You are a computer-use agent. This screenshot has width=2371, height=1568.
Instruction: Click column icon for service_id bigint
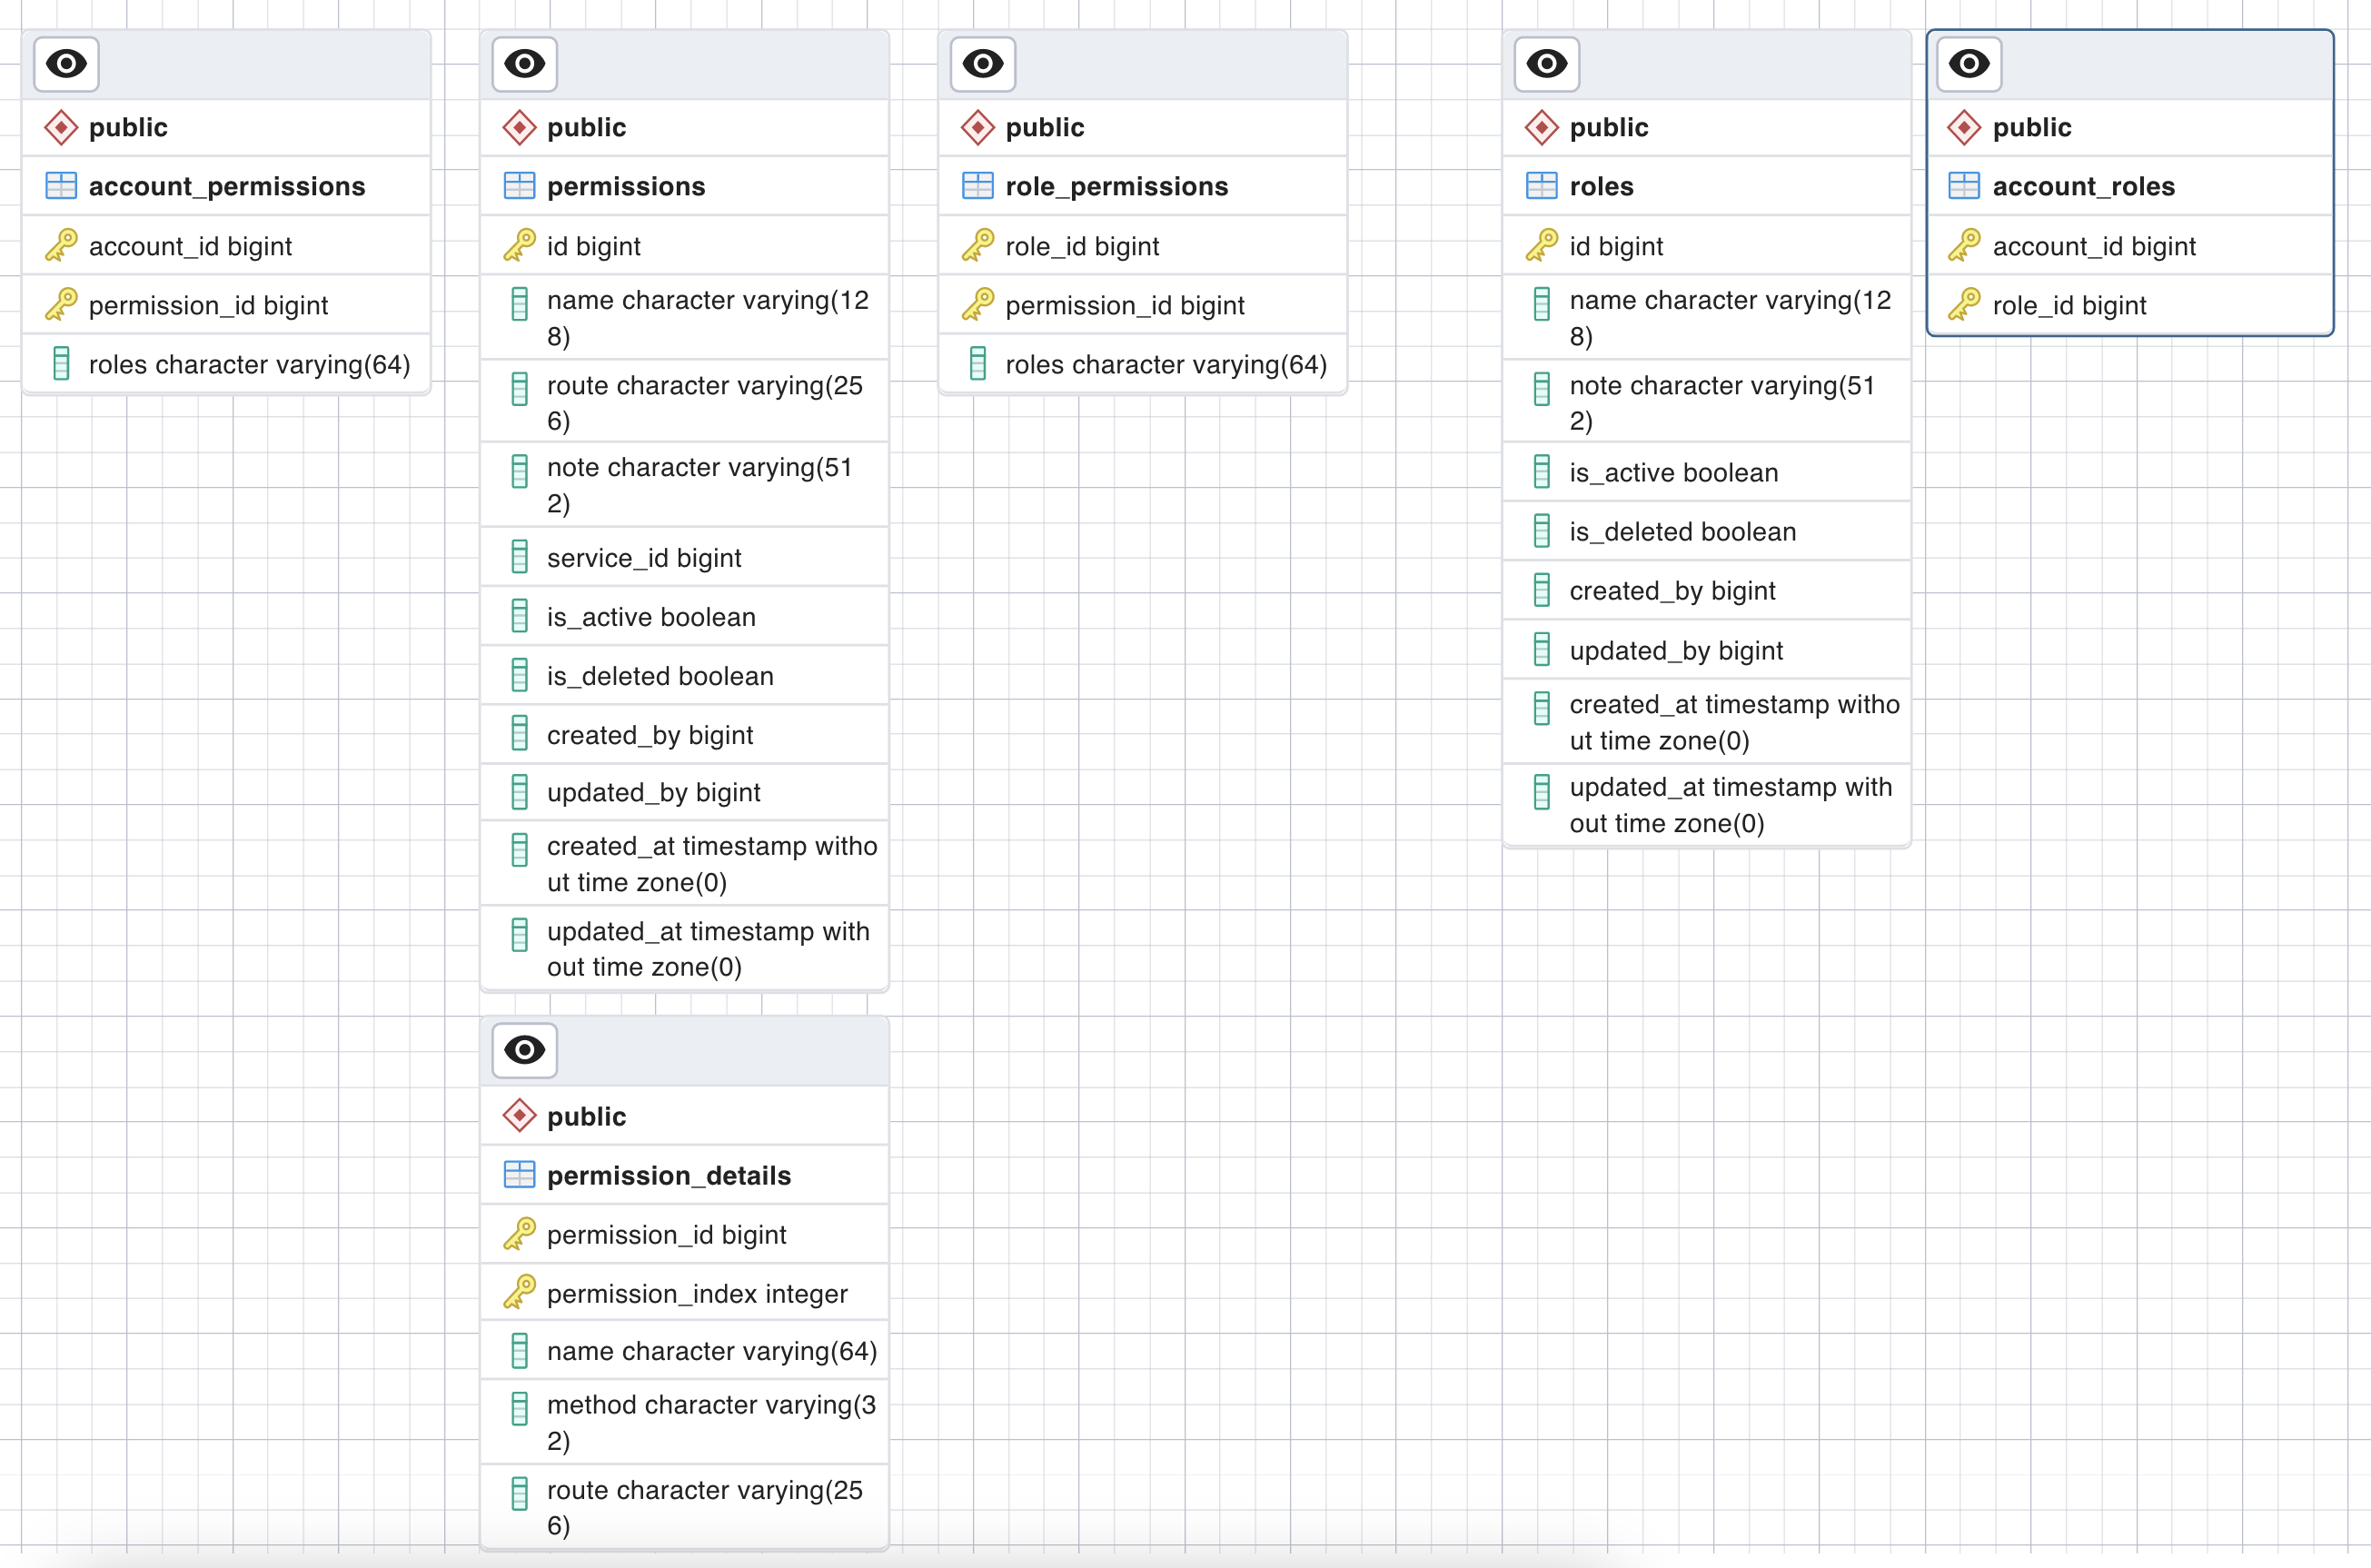point(519,557)
